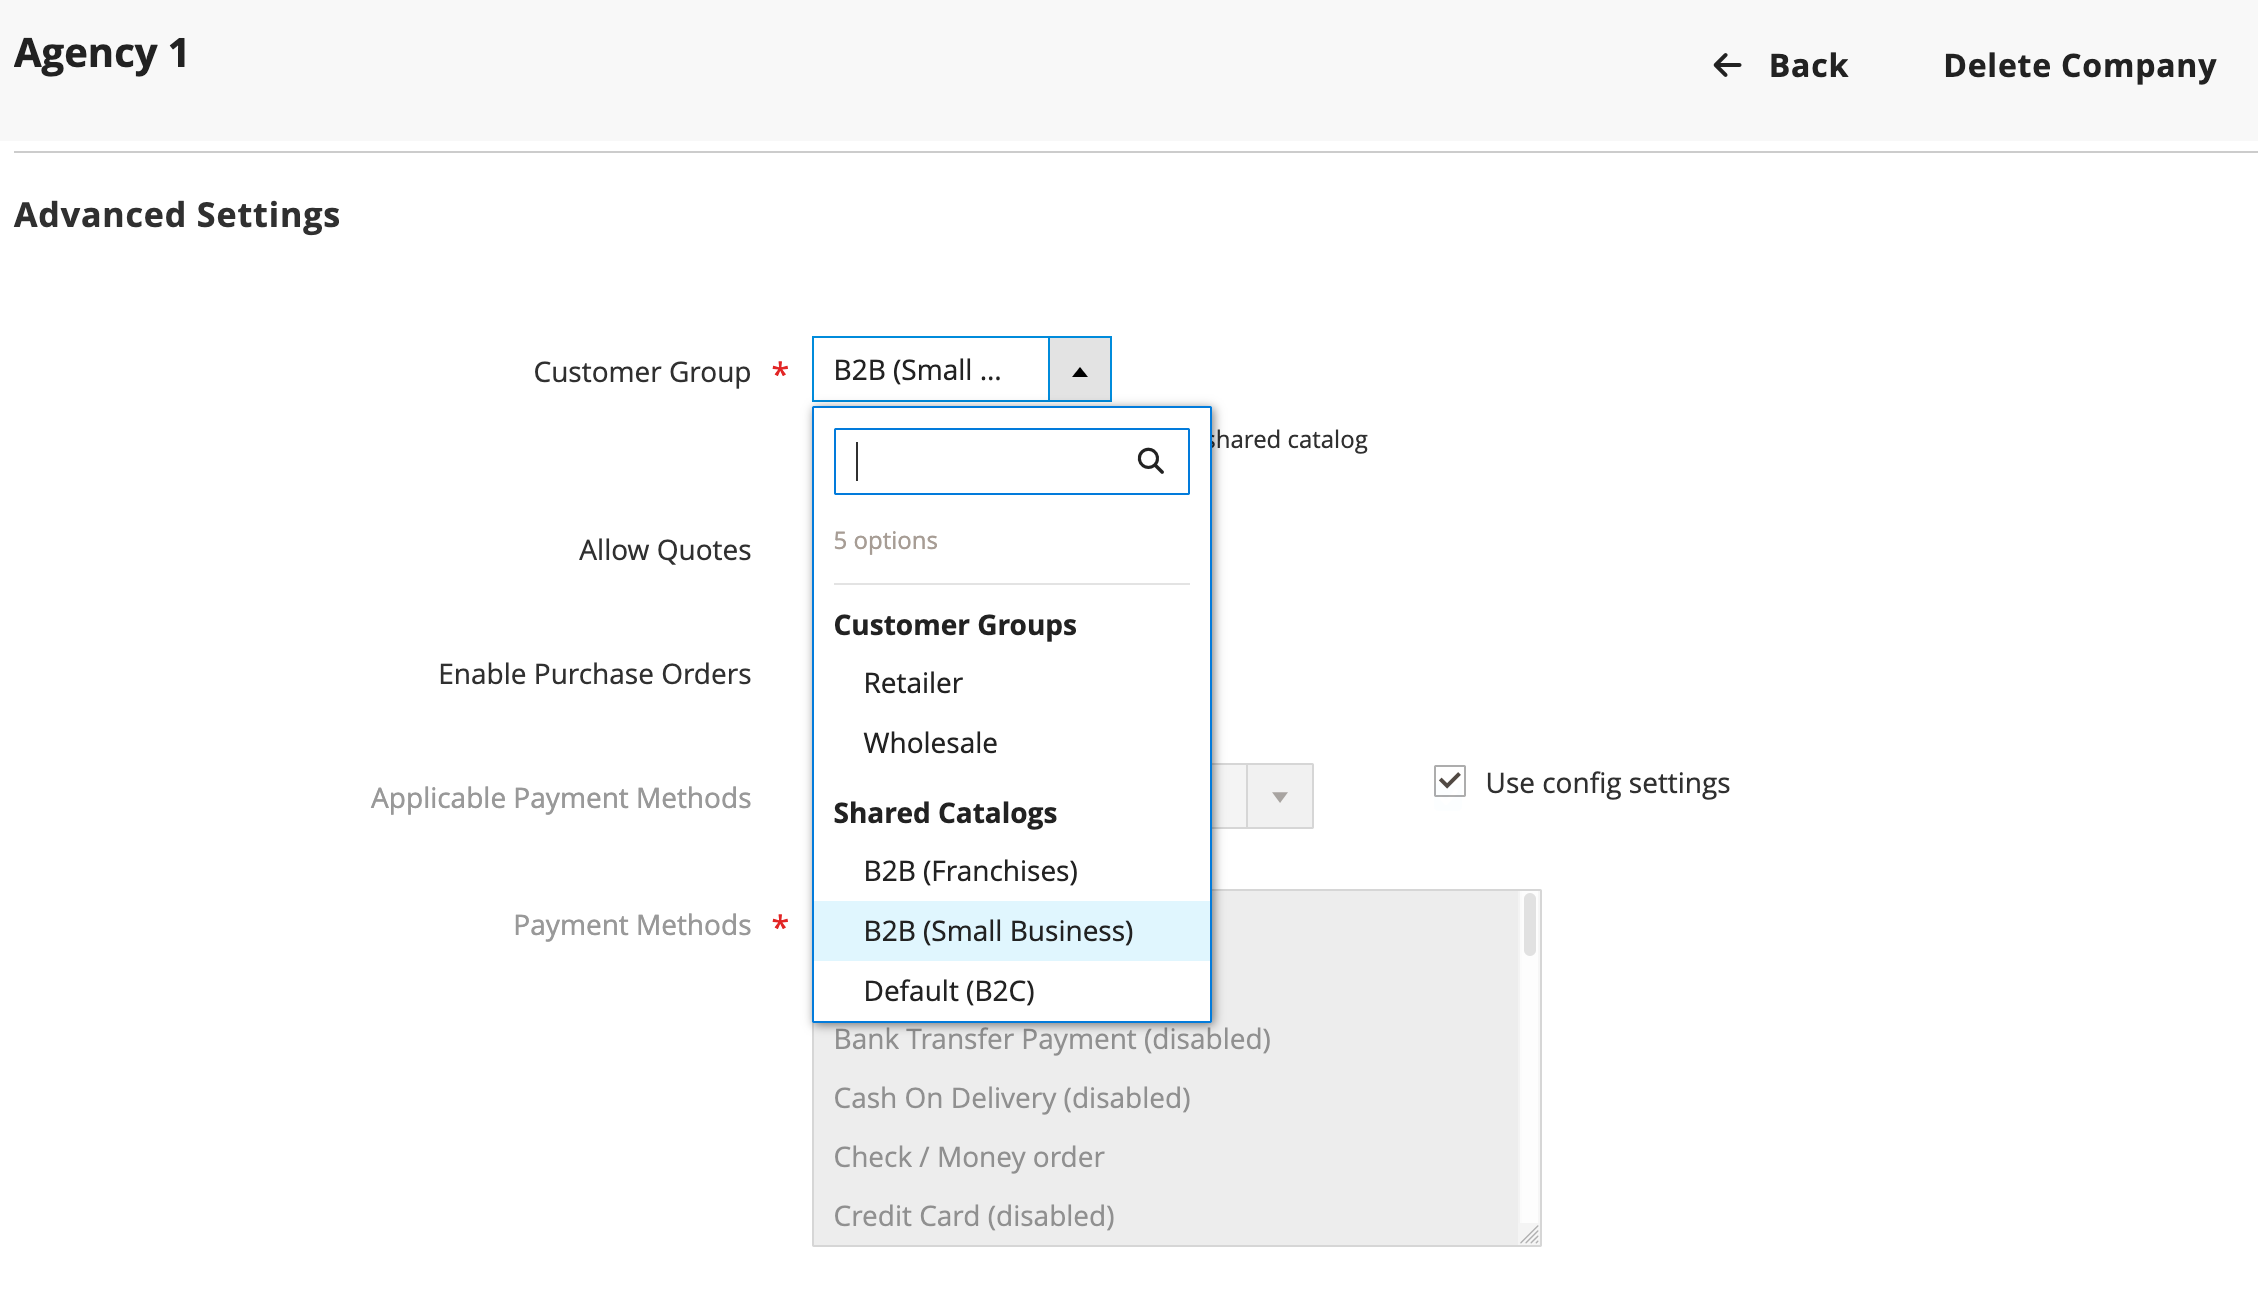Pick Default (B2C) from the list

point(948,990)
